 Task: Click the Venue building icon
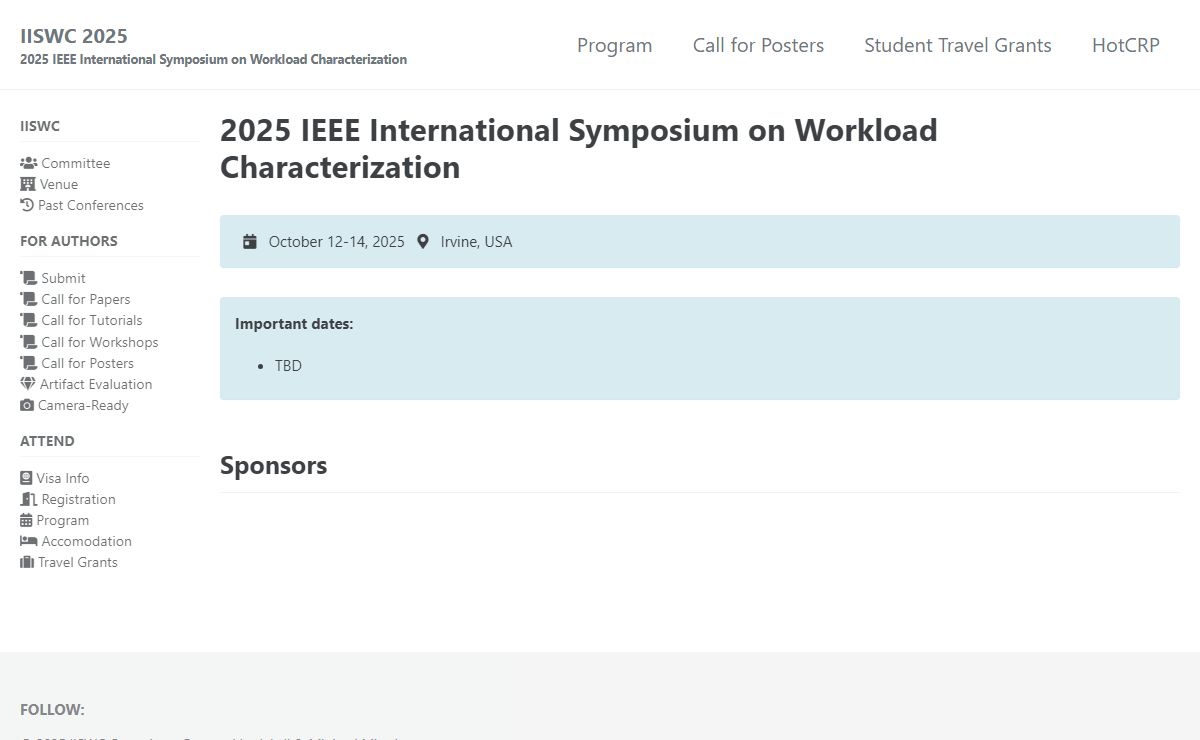coord(27,184)
